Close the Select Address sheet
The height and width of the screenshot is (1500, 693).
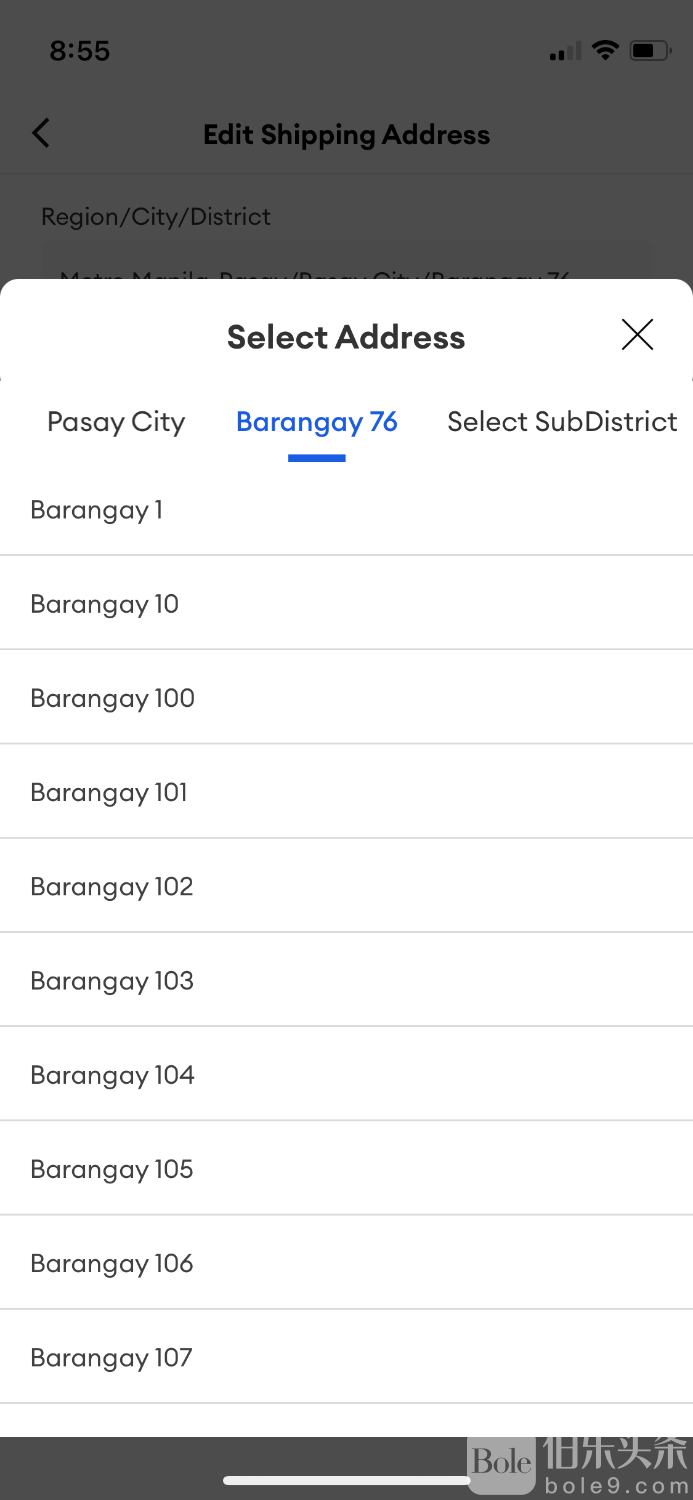pos(637,335)
